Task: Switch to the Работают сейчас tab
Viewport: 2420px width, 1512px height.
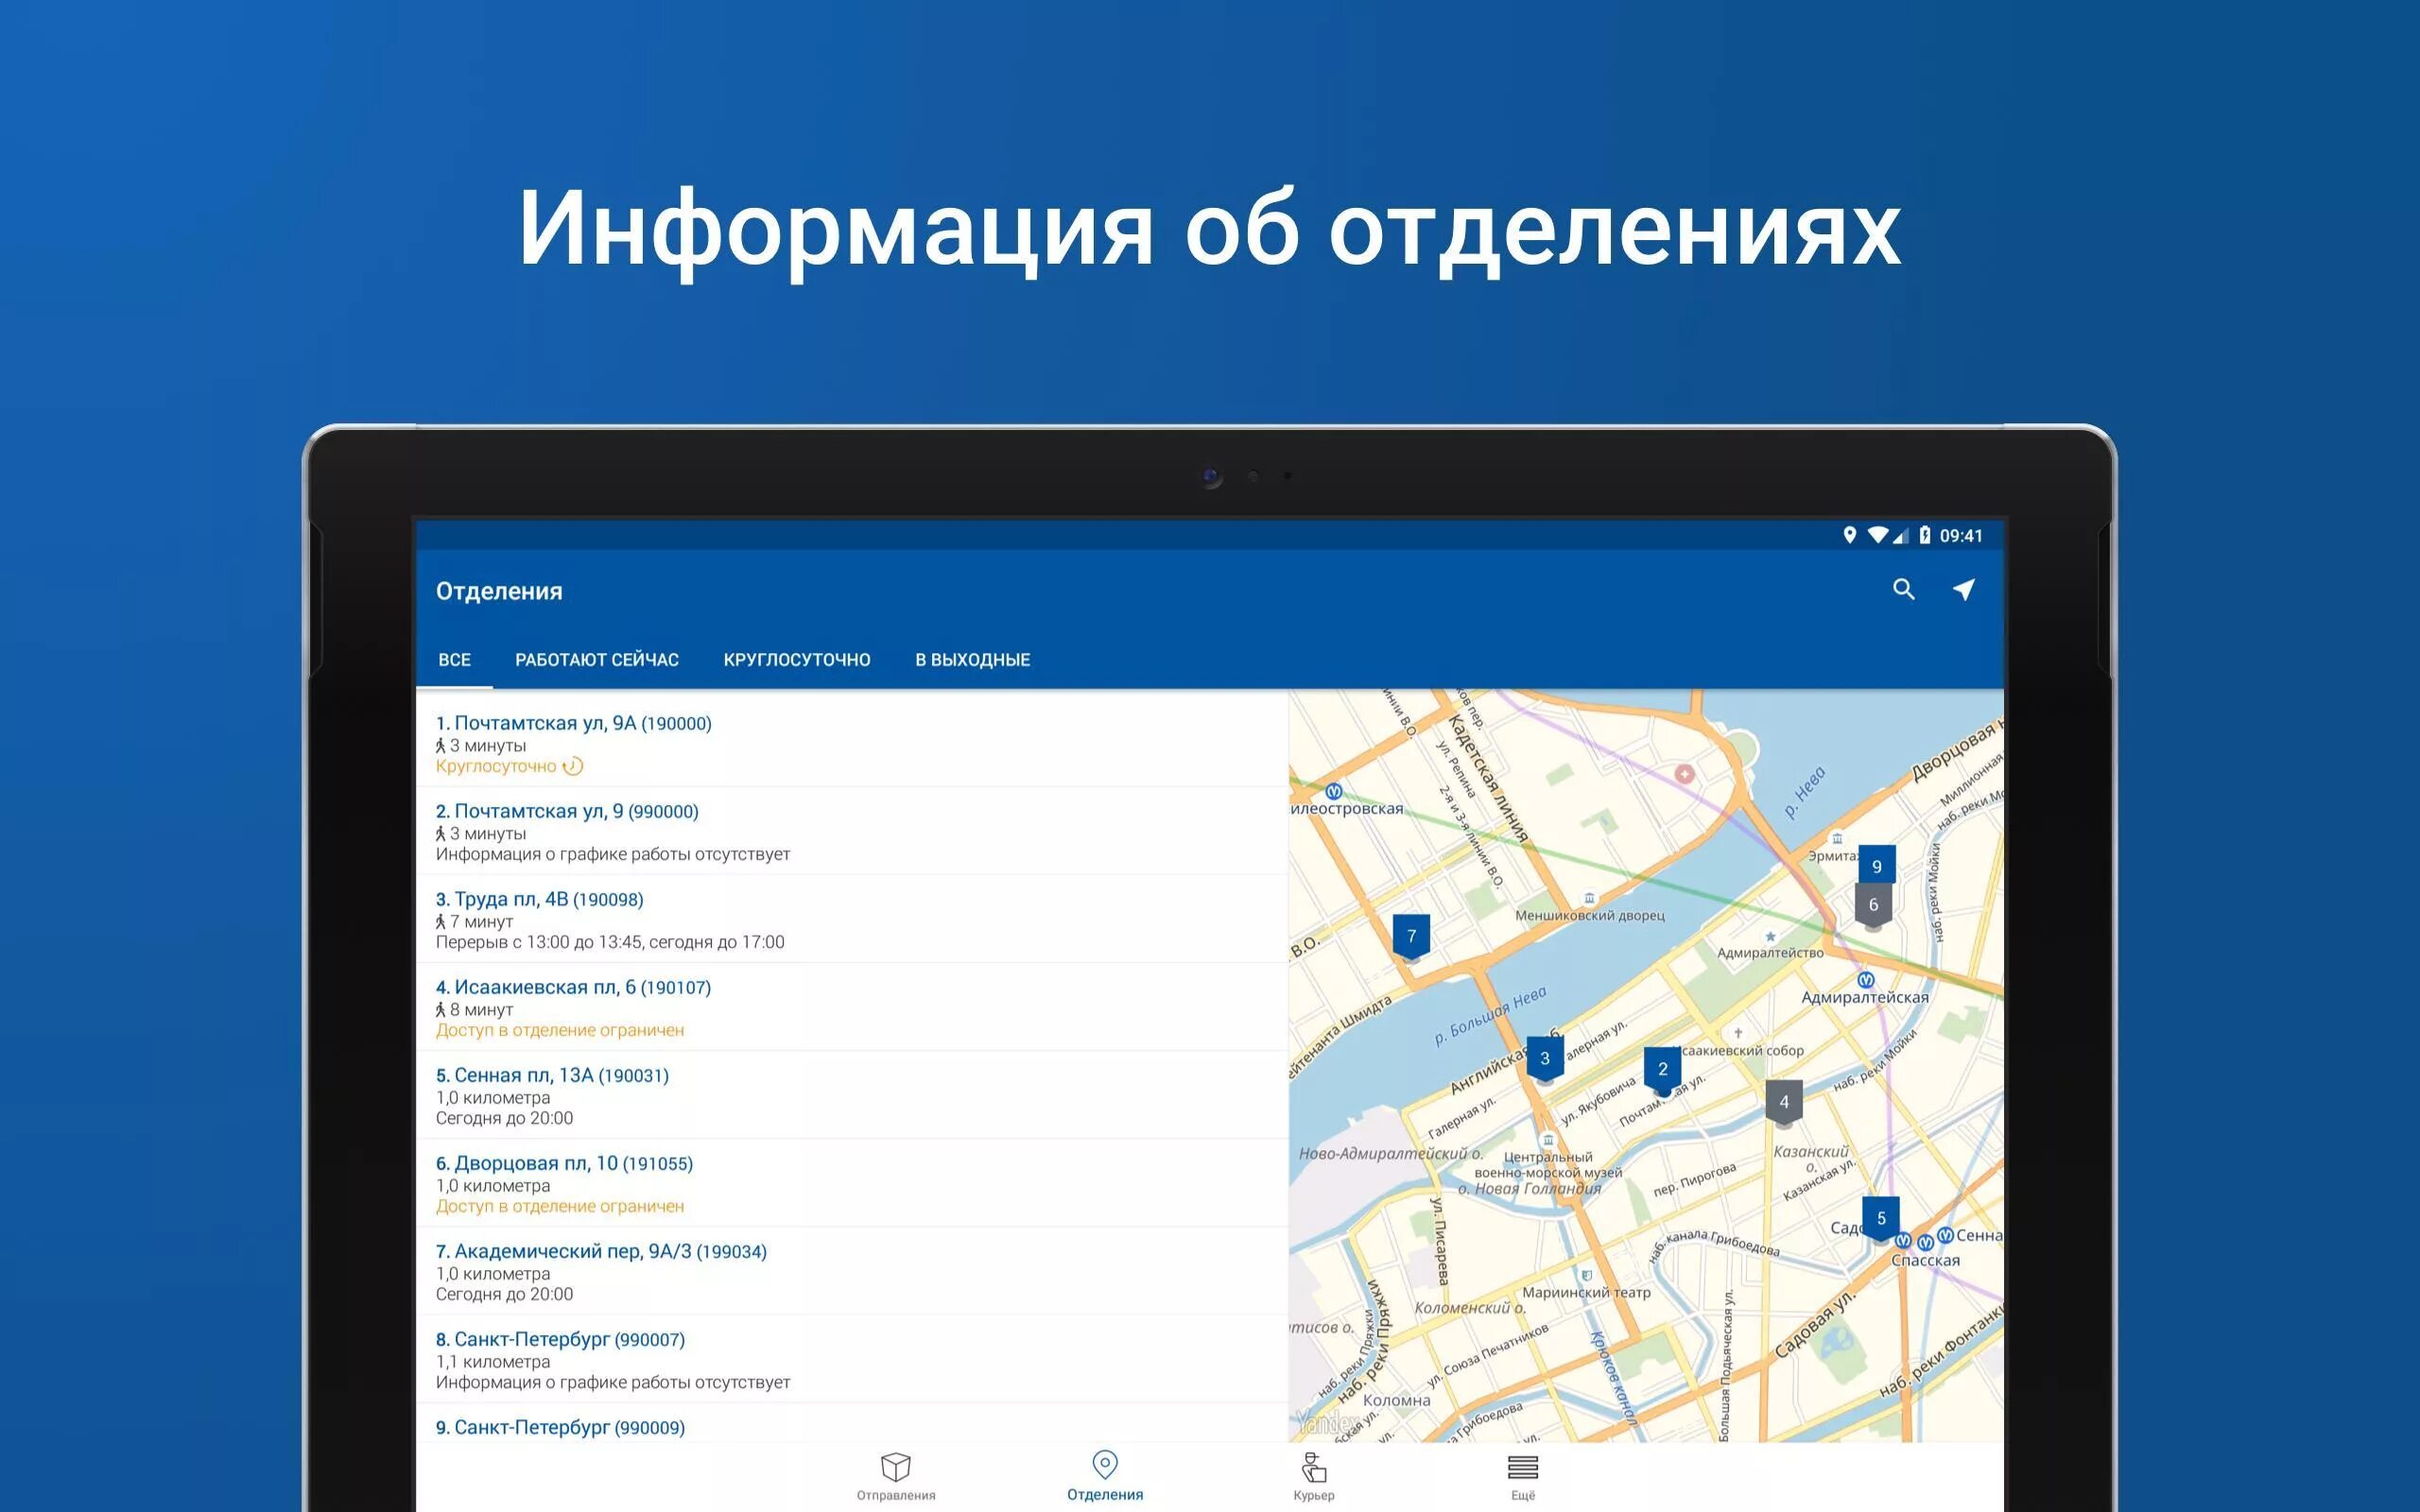Action: [x=596, y=660]
